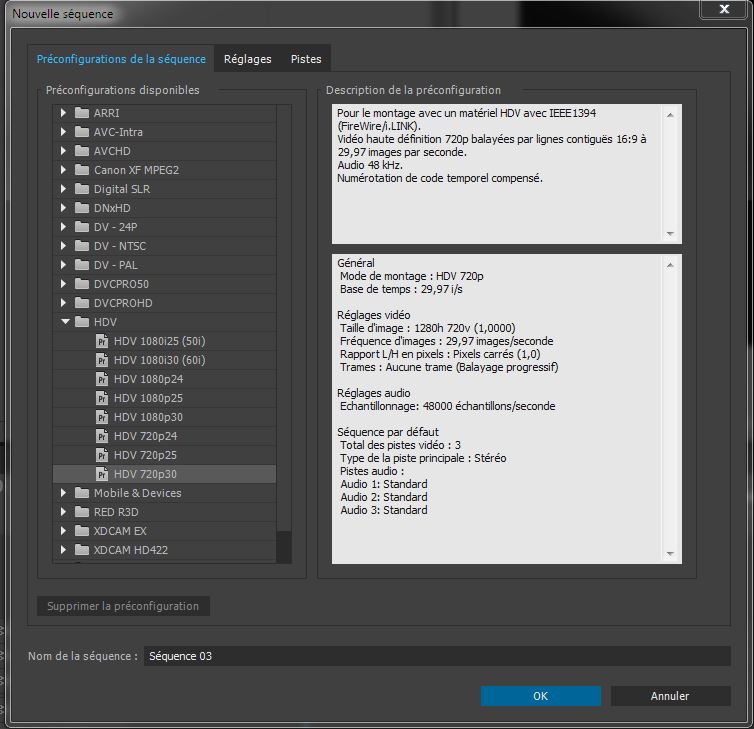Click the XDCAM HD422 folder icon

tap(82, 550)
